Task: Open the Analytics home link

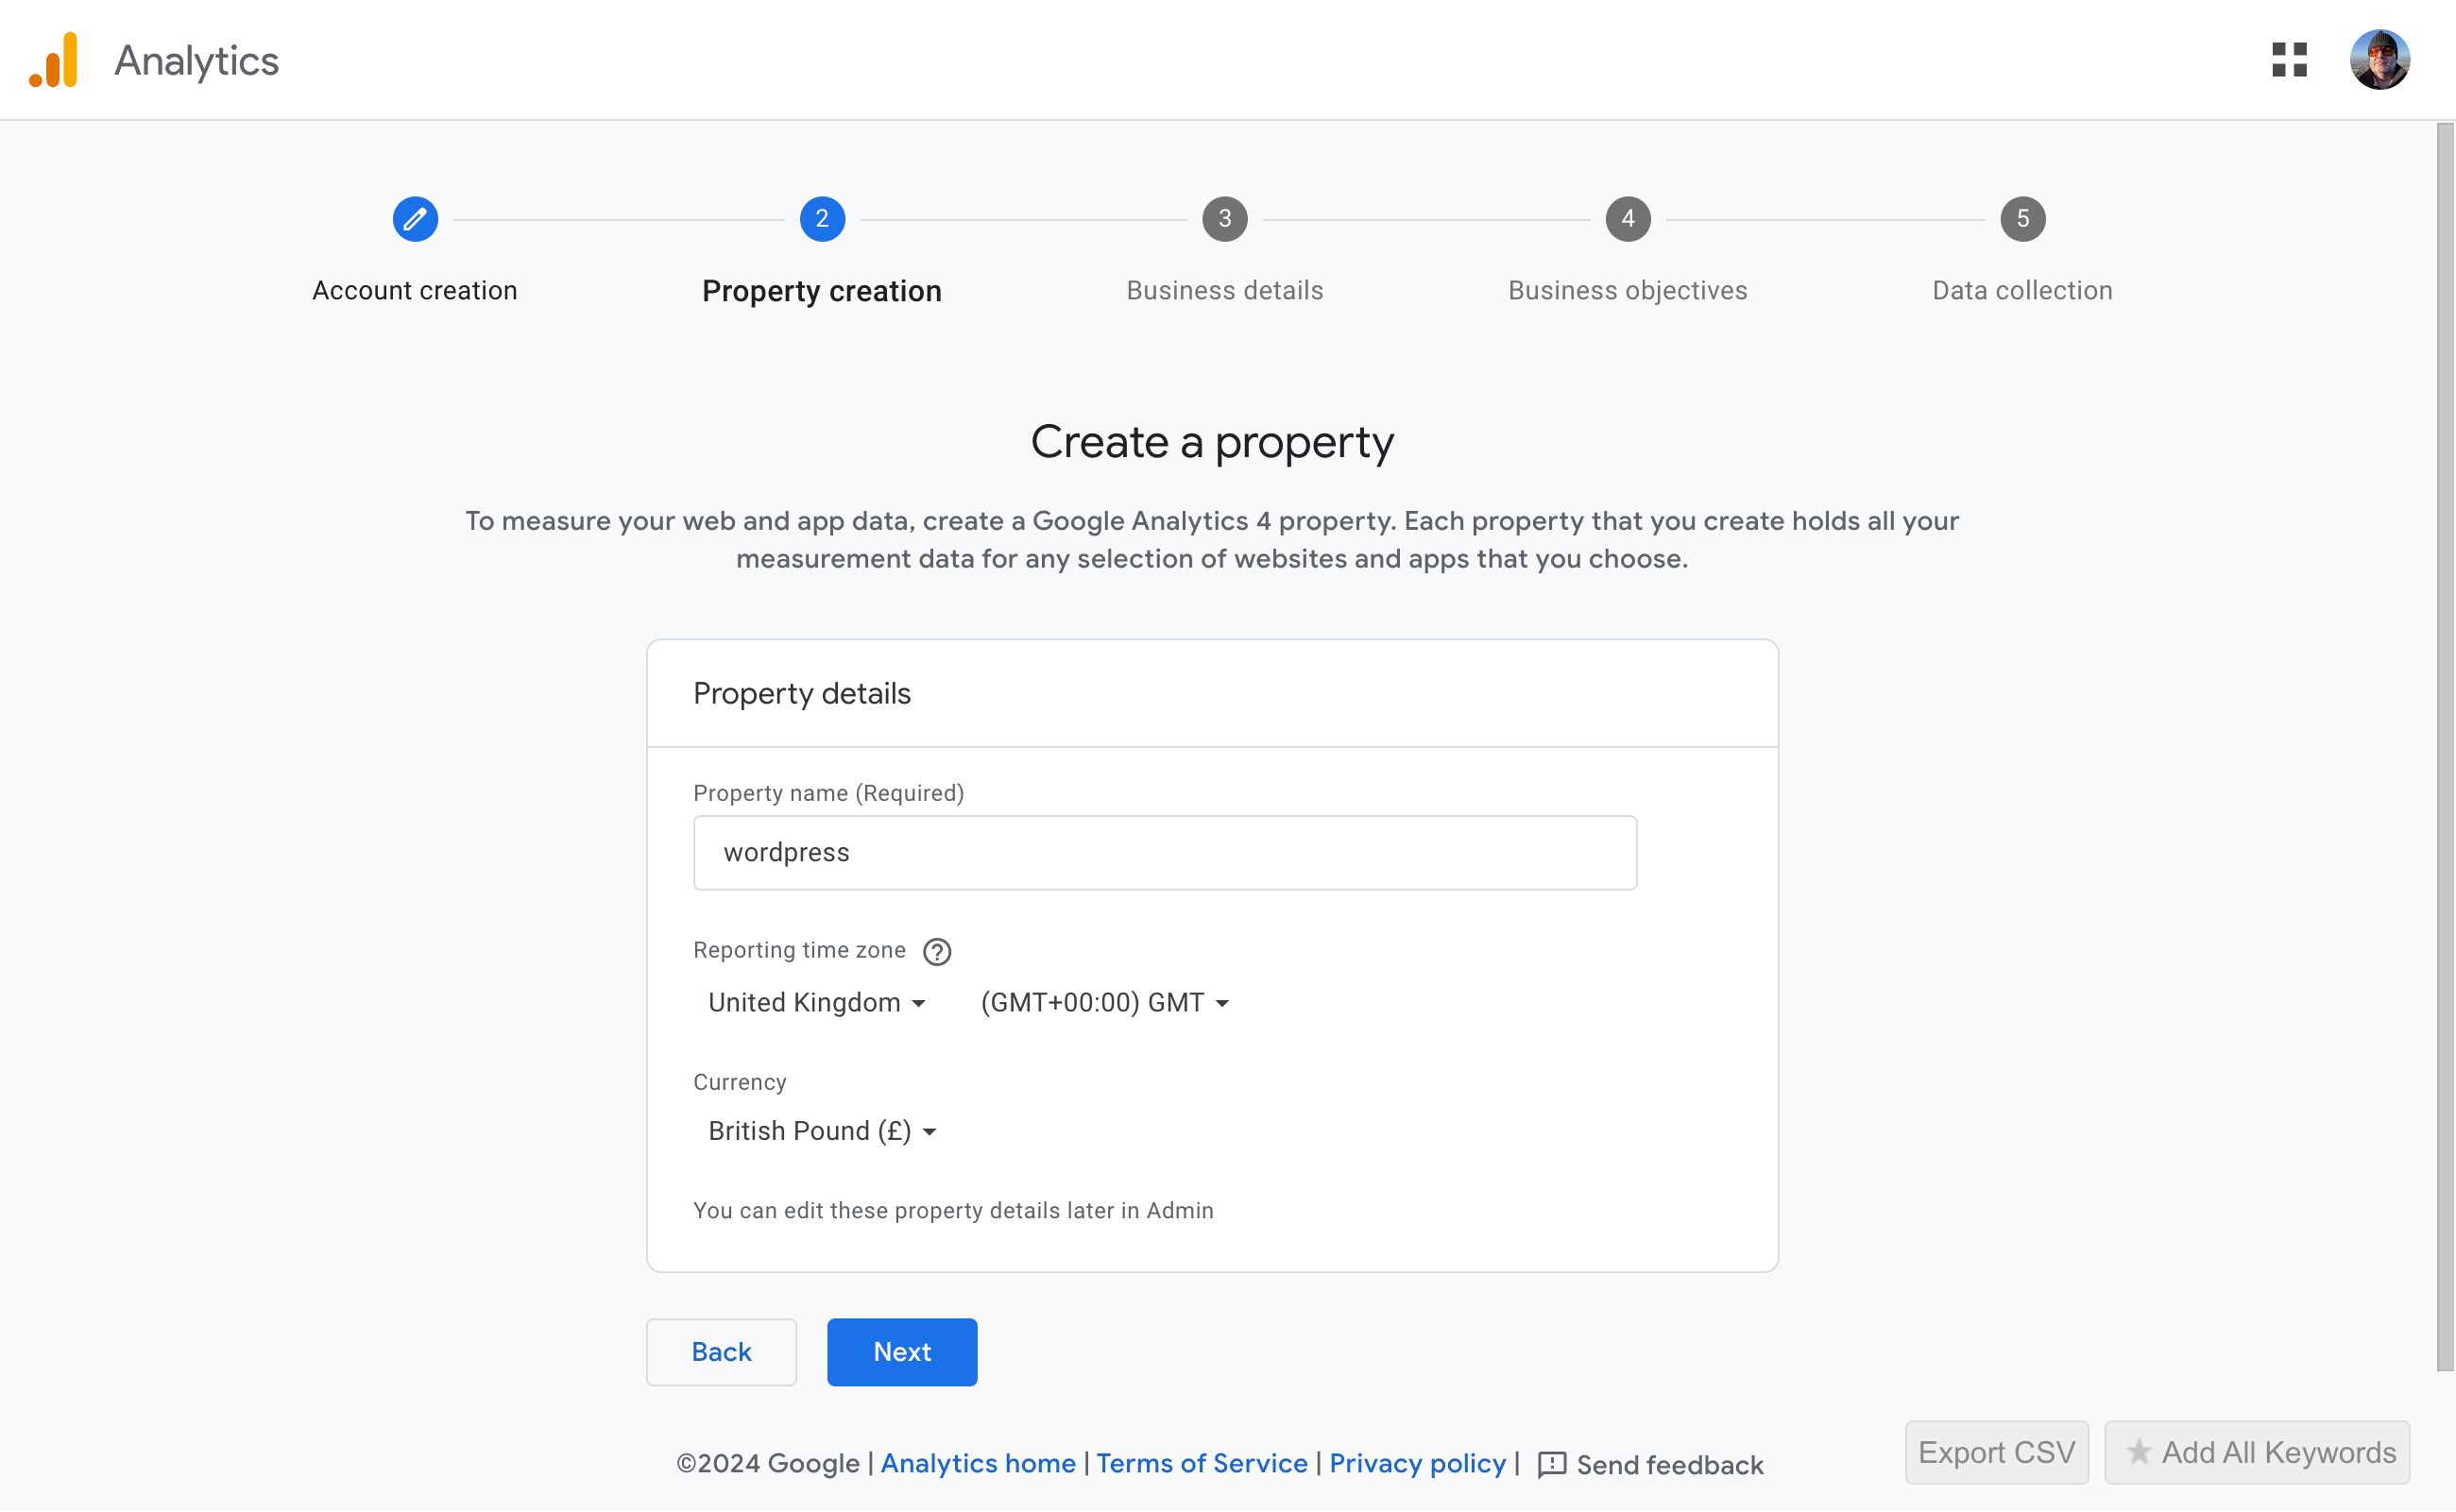Action: coord(978,1464)
